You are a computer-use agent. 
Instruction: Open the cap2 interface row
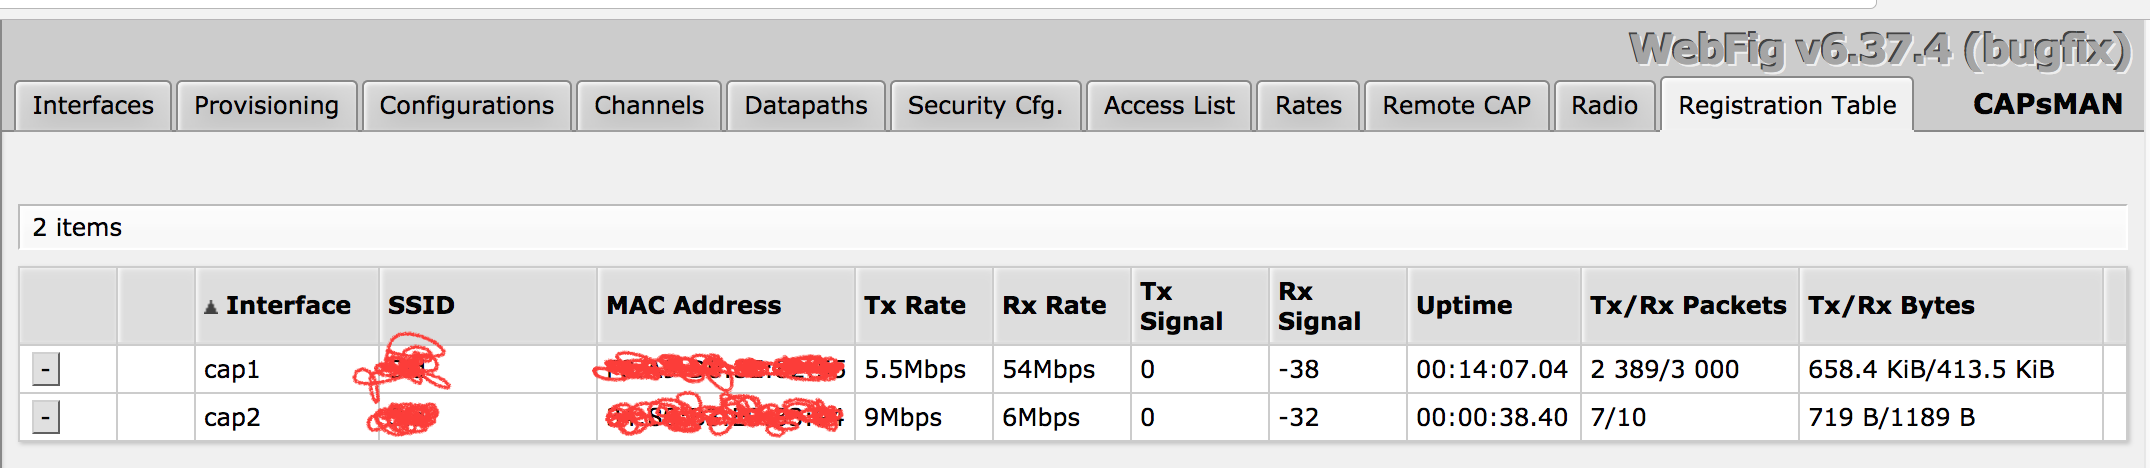pyautogui.click(x=232, y=418)
